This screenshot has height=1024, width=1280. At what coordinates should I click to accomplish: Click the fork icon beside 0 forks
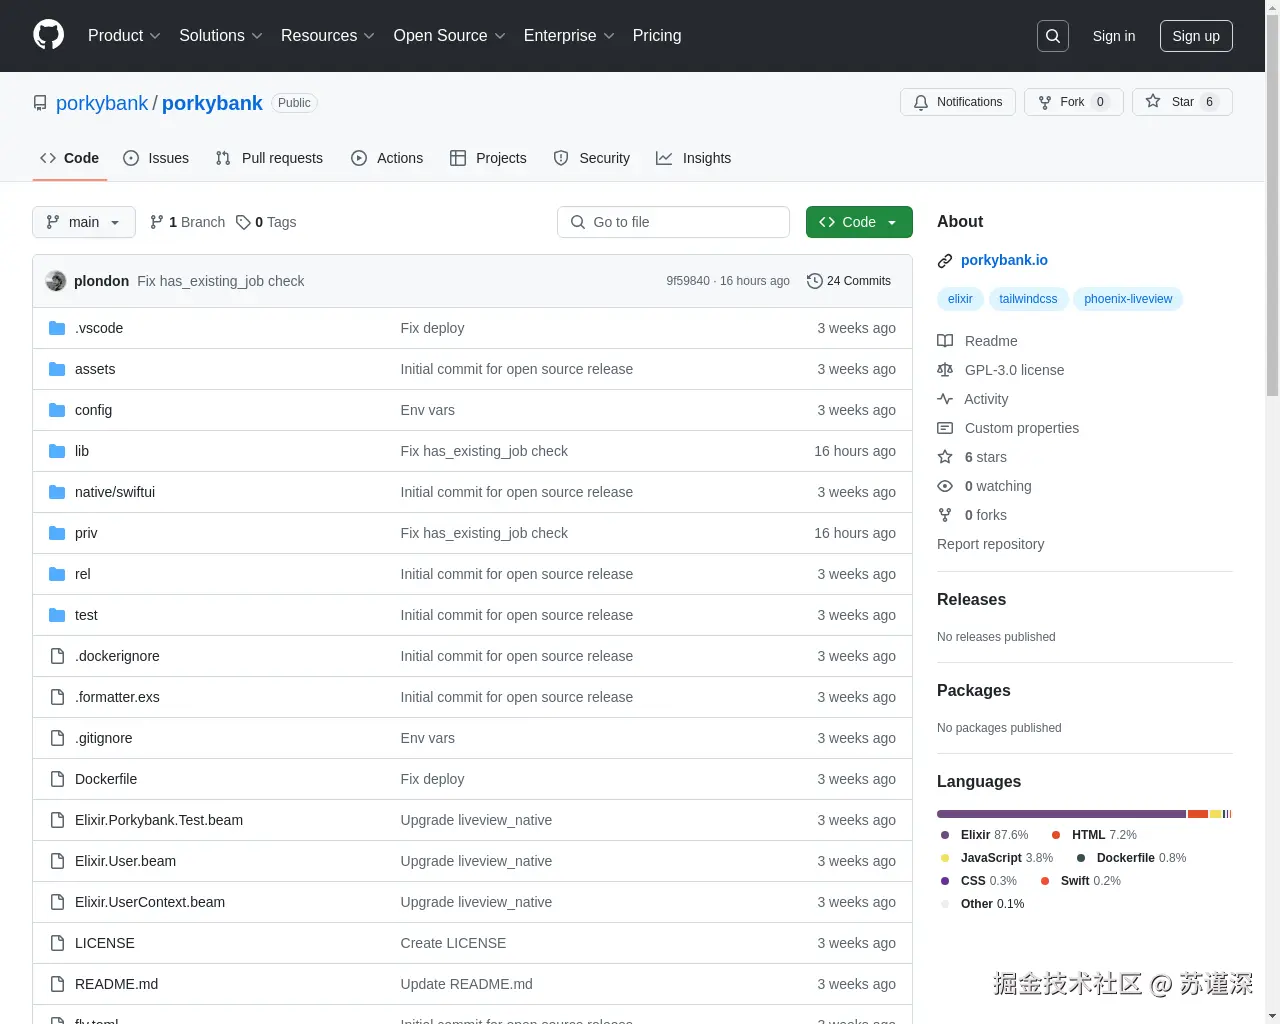click(945, 515)
